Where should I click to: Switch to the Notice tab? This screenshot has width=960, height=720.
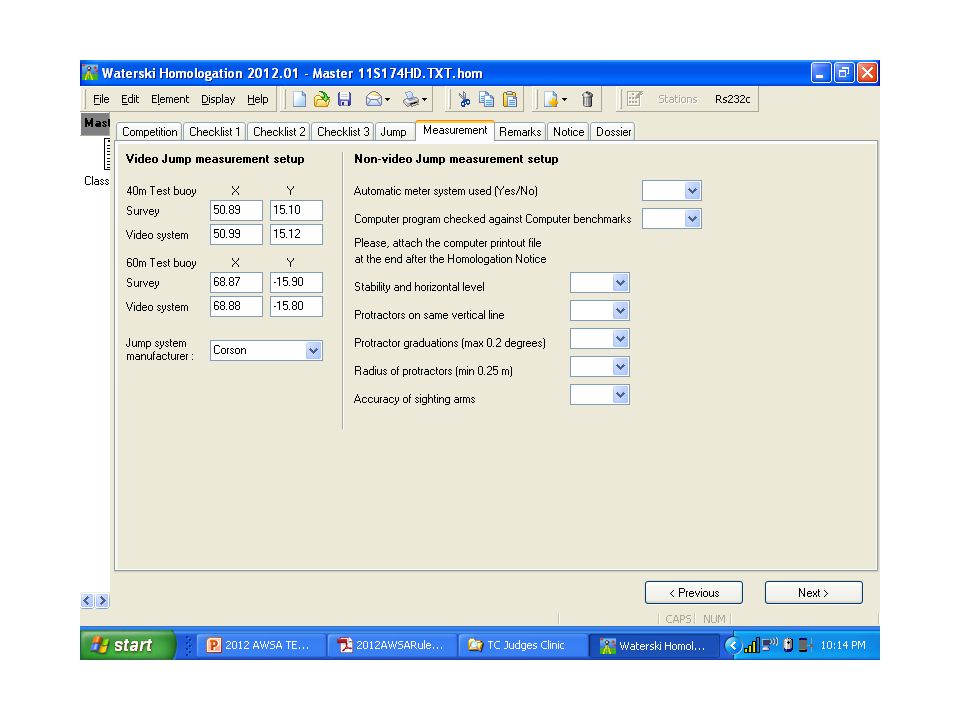(x=568, y=132)
